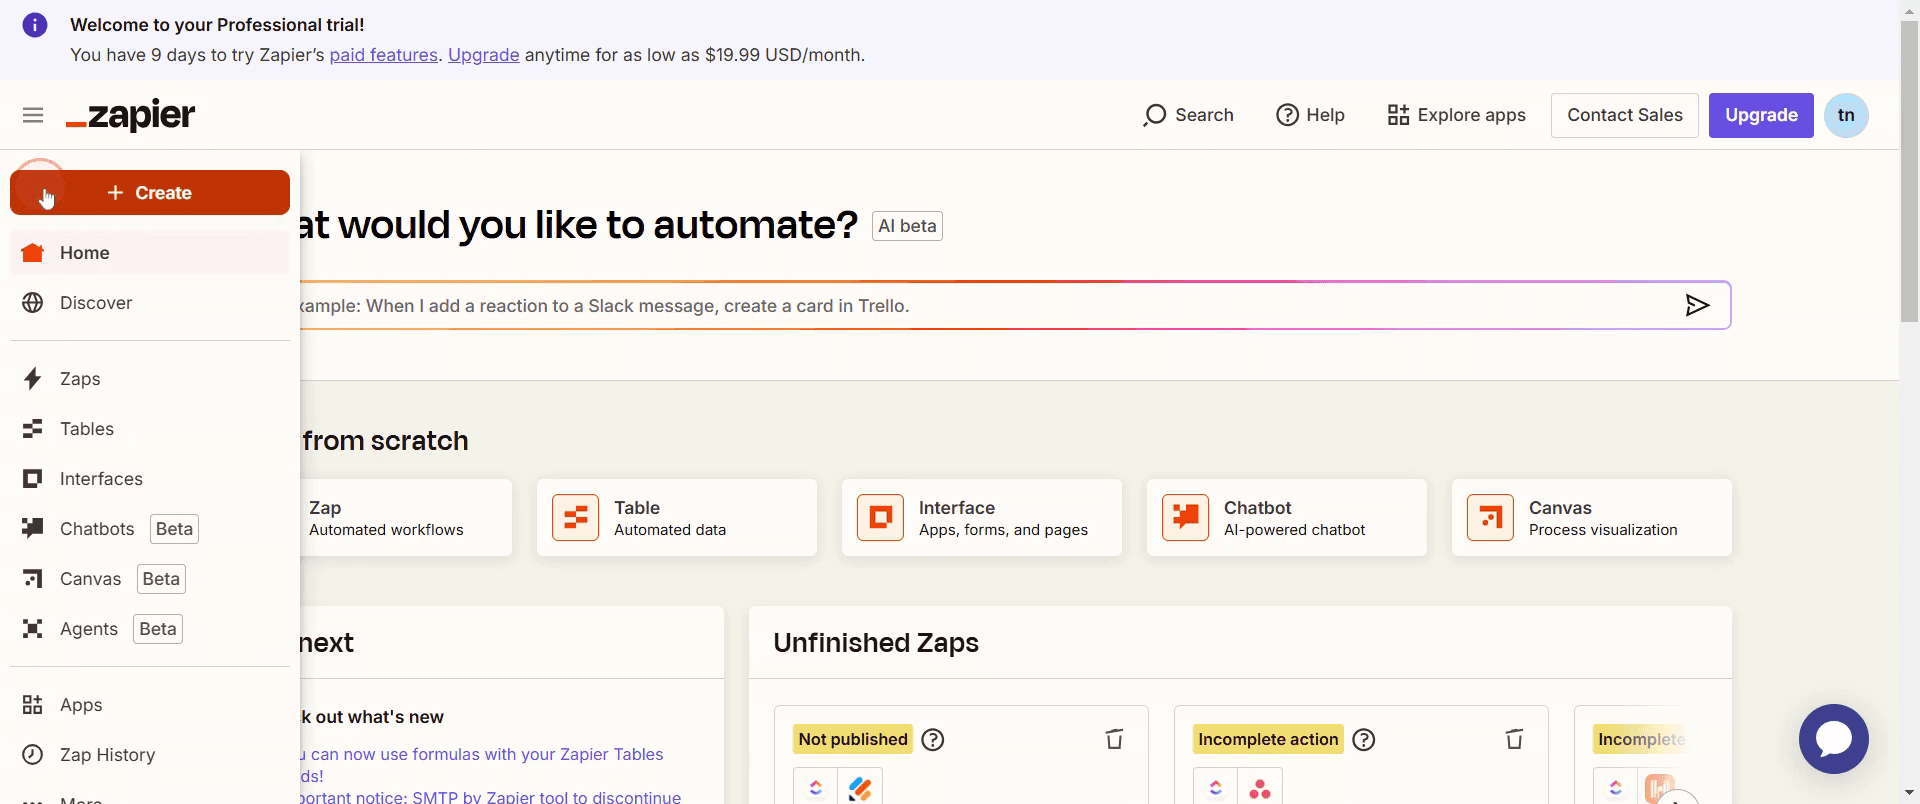The image size is (1920, 804).
Task: Open the formulas with Zapier Tables news link
Action: [482, 764]
